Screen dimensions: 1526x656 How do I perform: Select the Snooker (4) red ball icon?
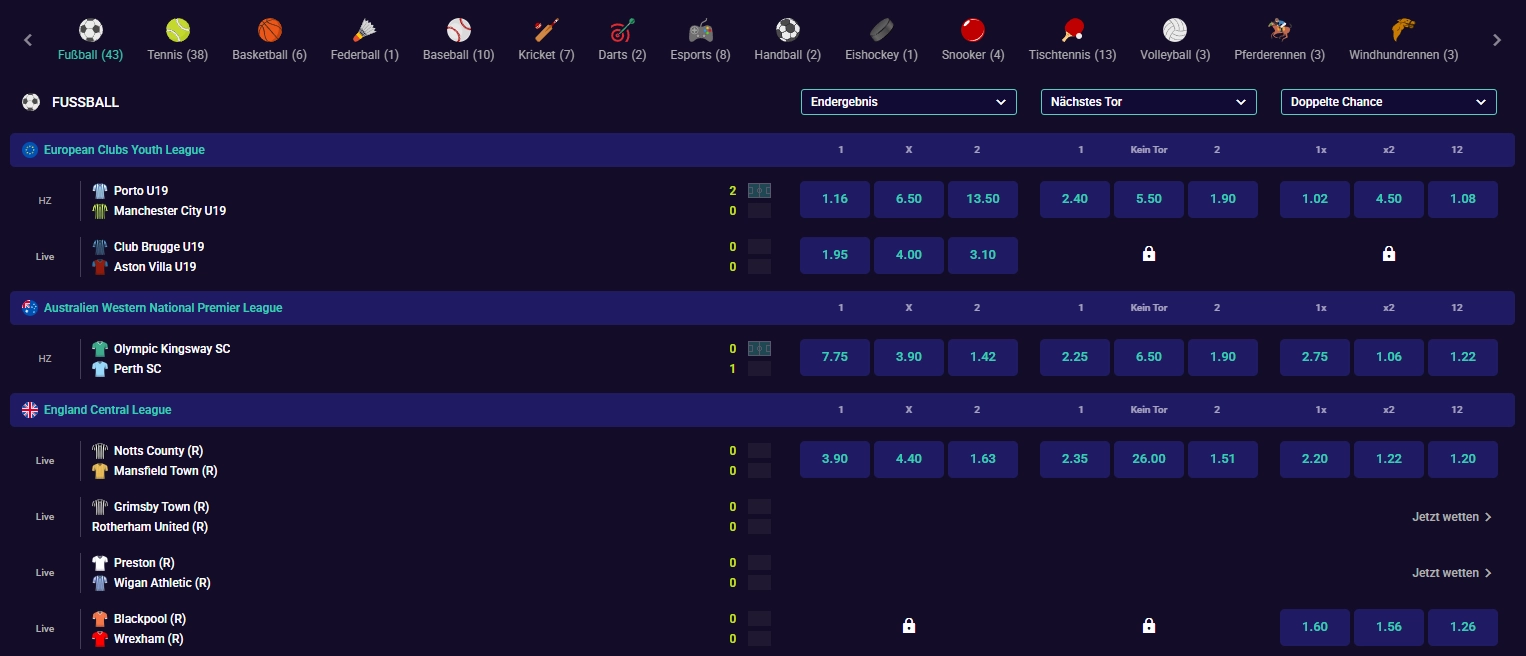(x=973, y=29)
